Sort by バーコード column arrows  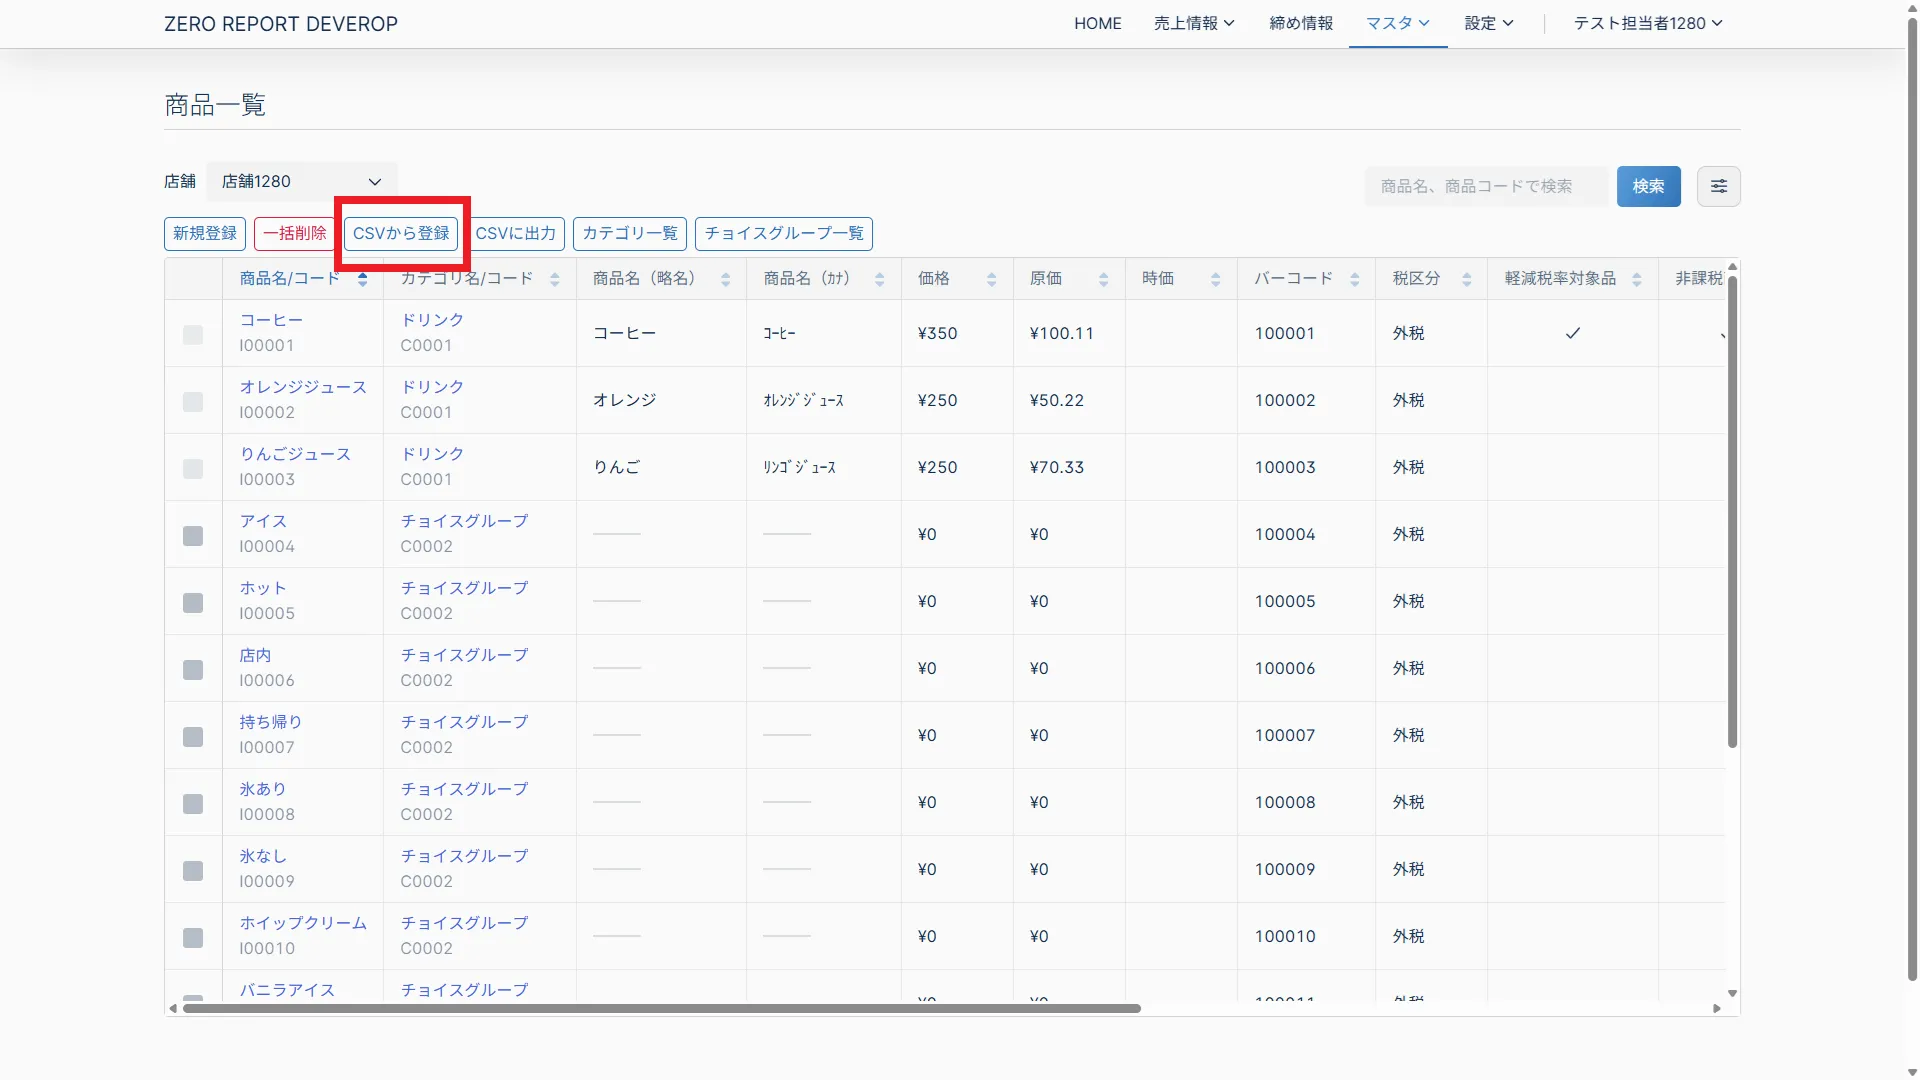click(x=1354, y=279)
